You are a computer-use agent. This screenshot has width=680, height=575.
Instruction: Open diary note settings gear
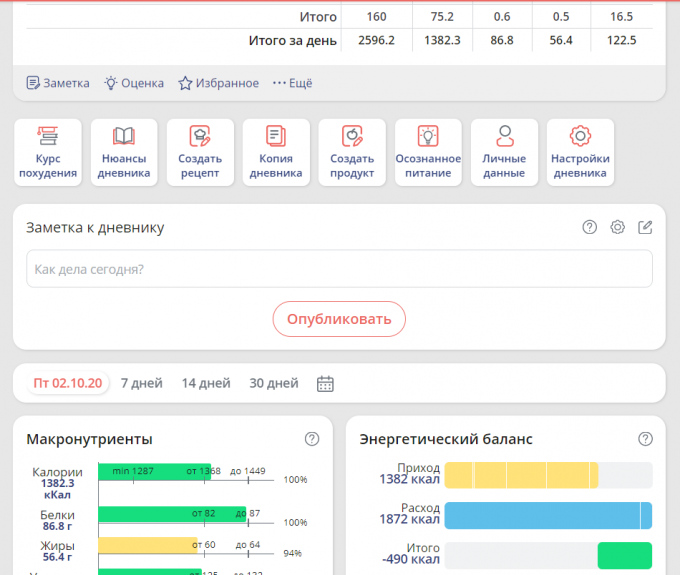618,227
